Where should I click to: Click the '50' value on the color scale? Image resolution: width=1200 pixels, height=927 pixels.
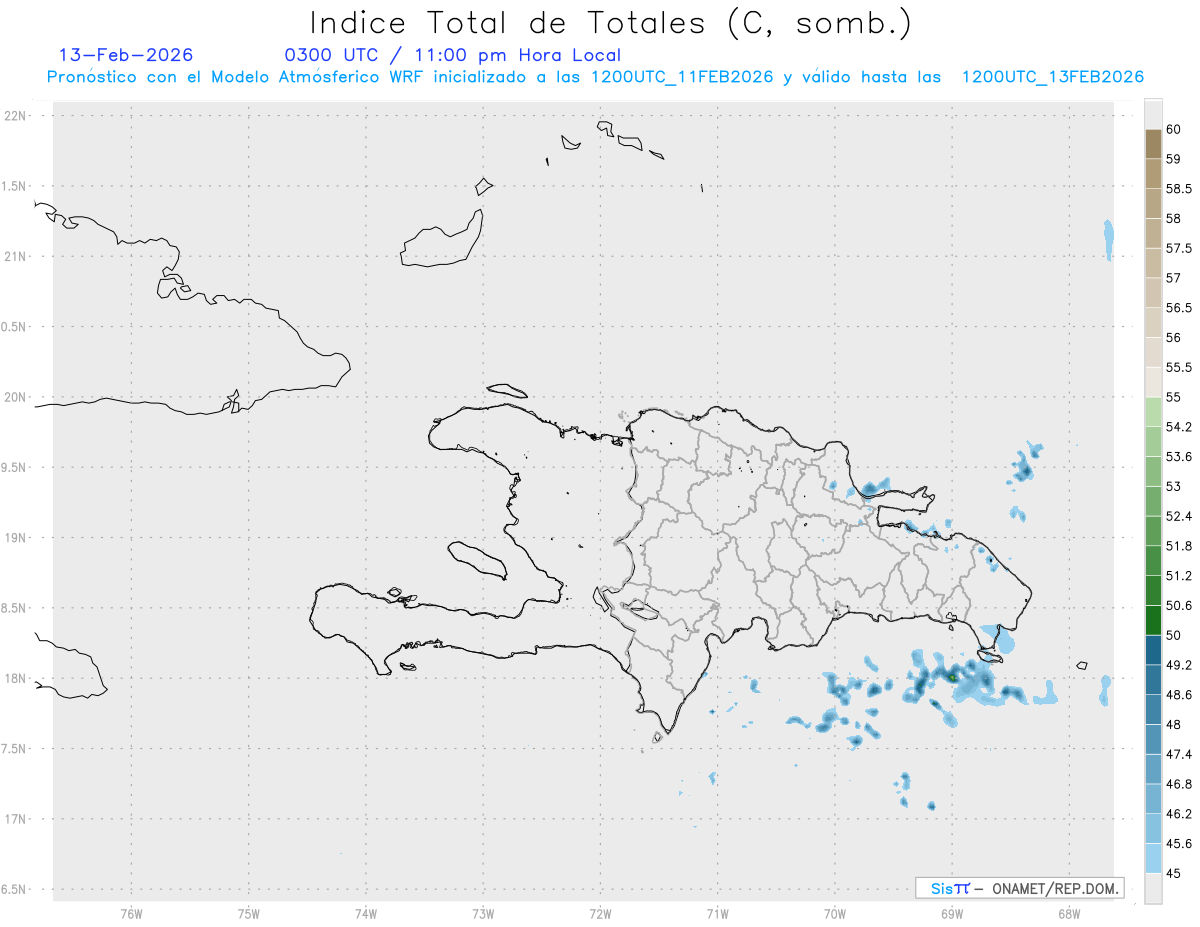click(1174, 635)
